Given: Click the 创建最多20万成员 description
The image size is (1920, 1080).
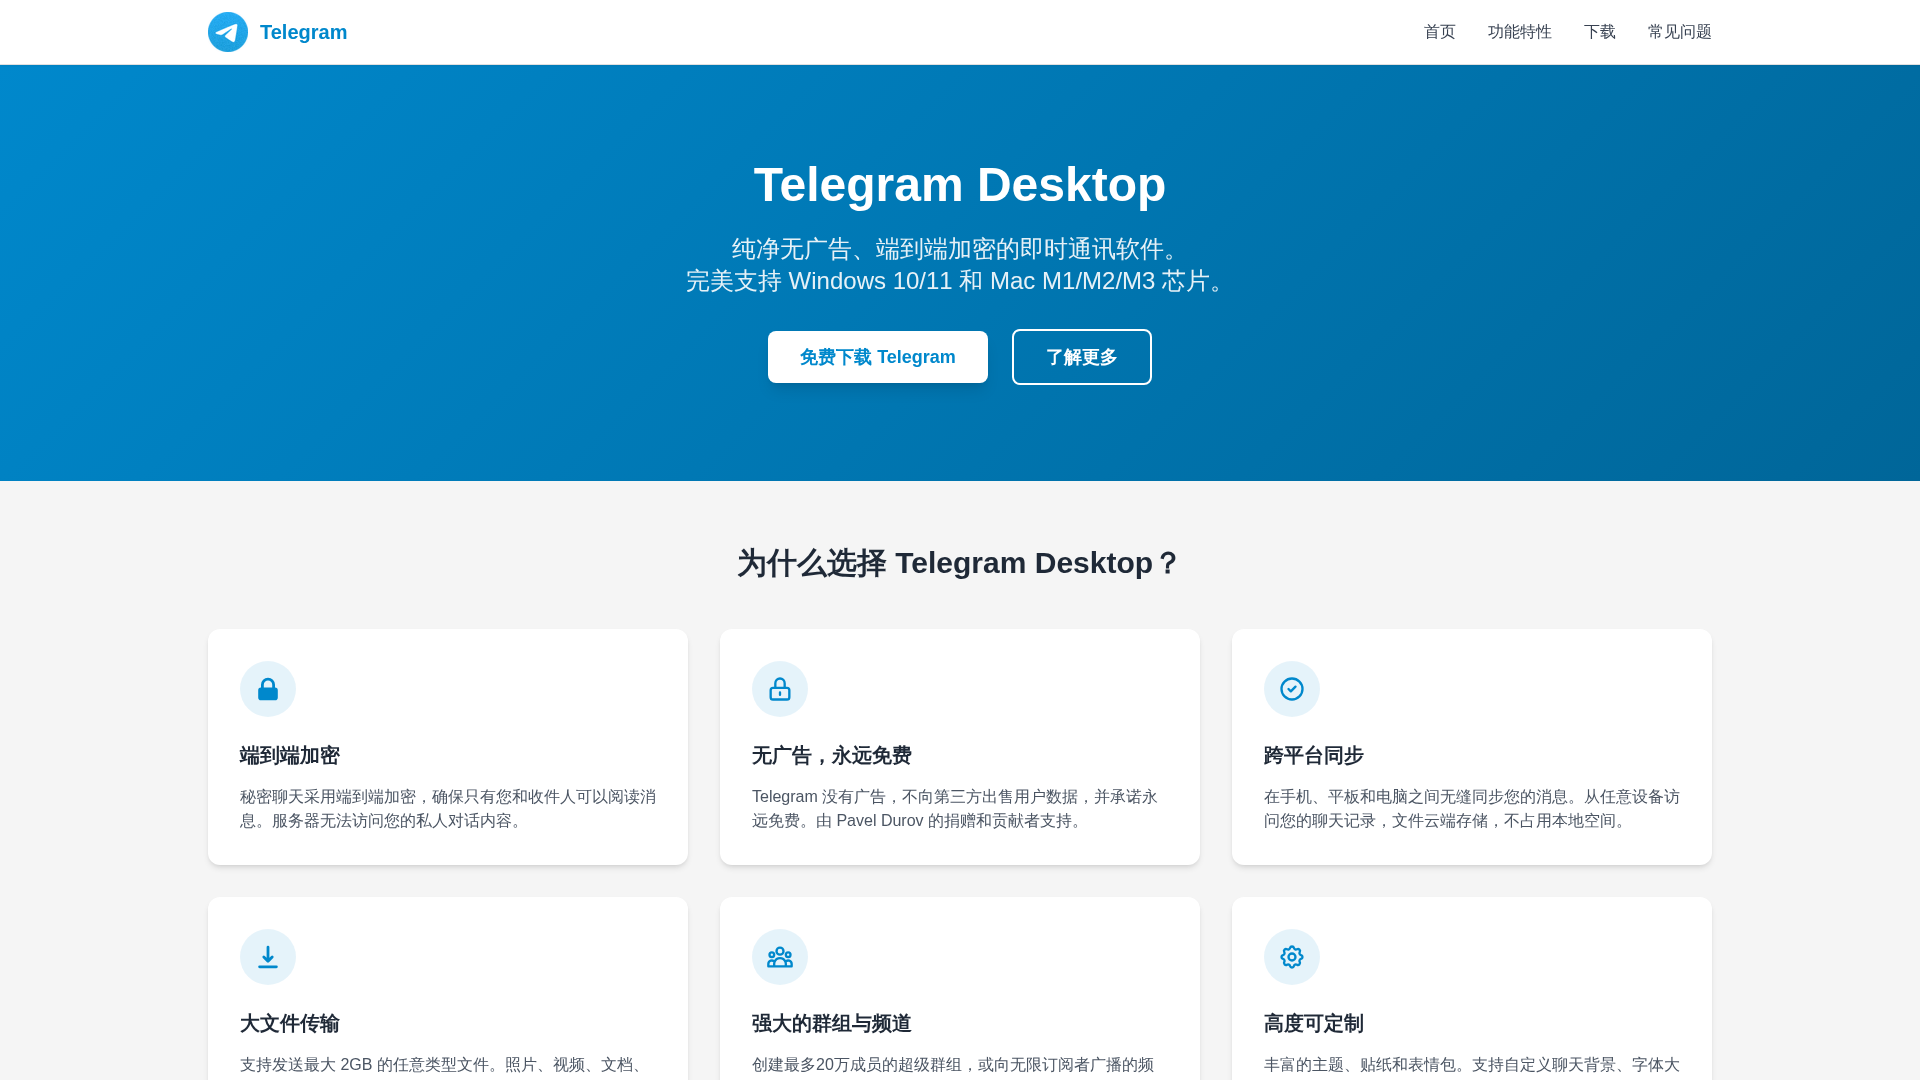Looking at the screenshot, I should point(953,1065).
